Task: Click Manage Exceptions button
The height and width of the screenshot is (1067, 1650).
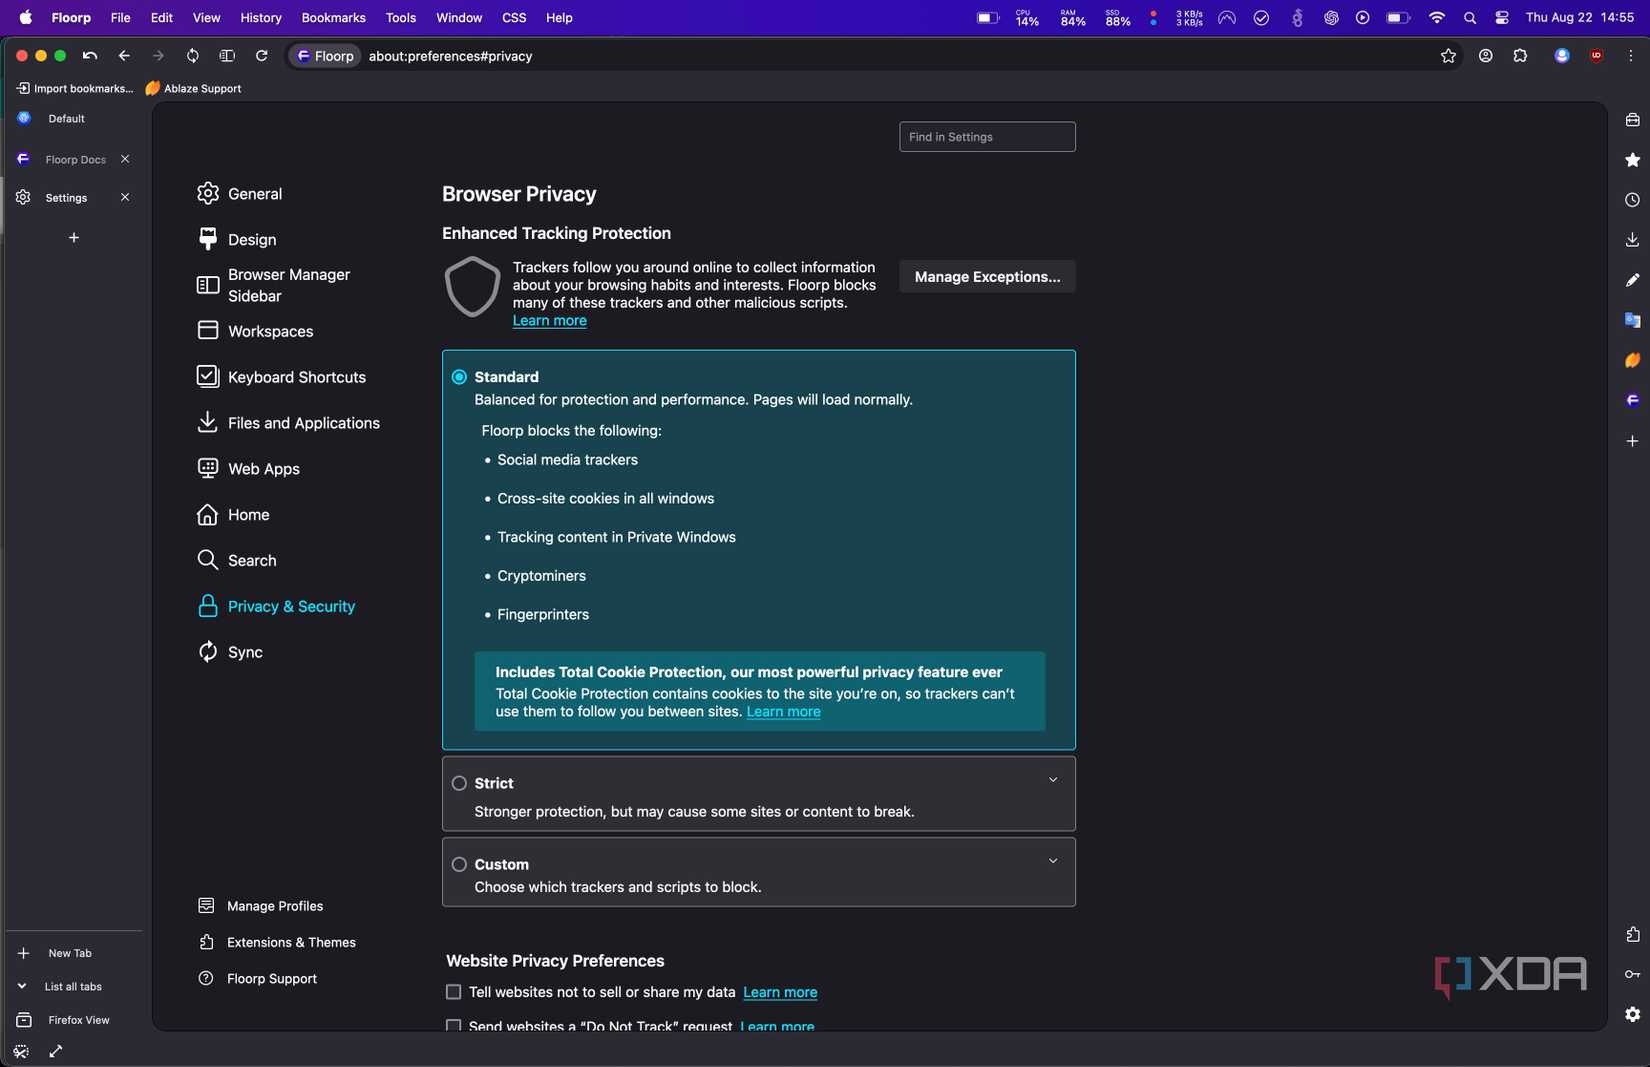Action: tap(987, 277)
